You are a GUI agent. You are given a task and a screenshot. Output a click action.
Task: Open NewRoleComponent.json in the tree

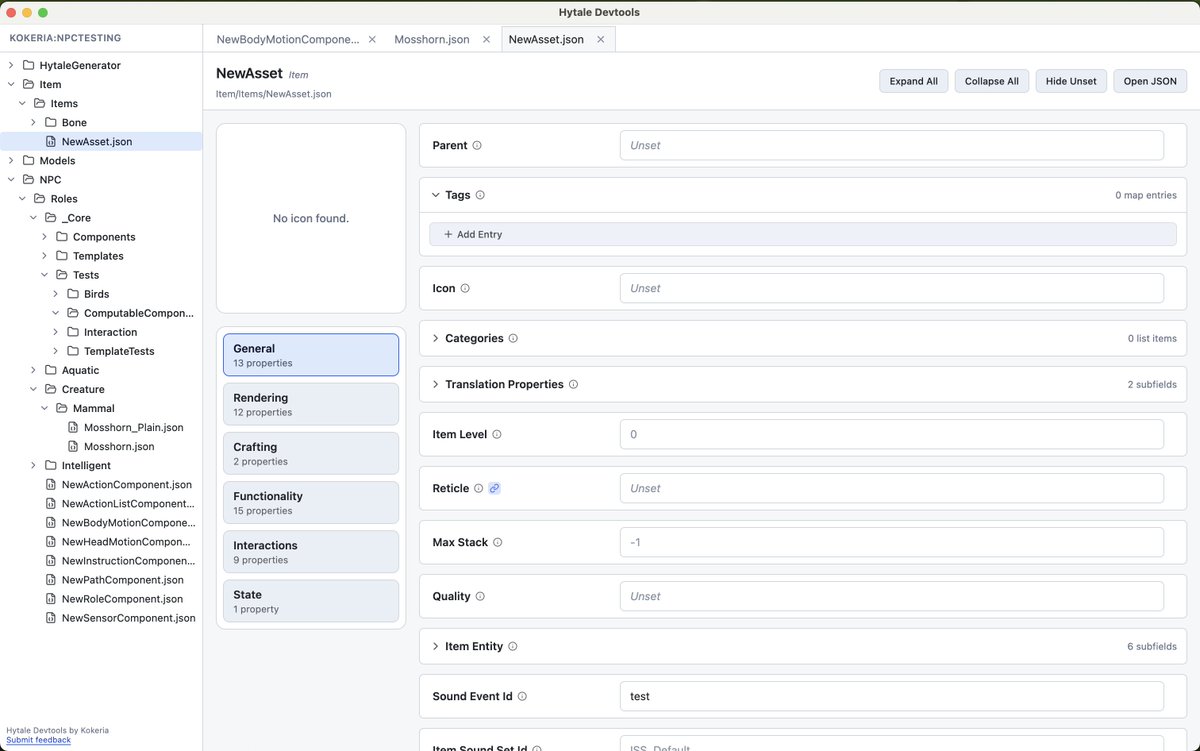pos(122,599)
